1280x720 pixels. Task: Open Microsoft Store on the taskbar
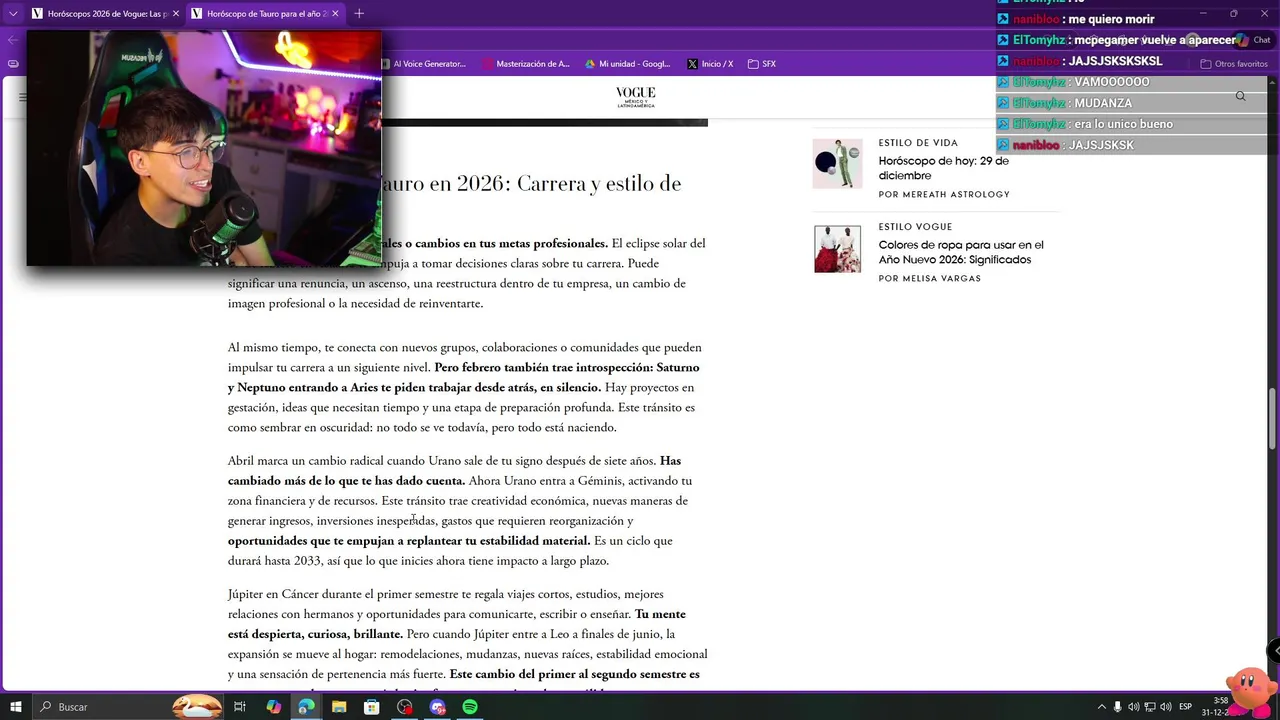point(372,707)
